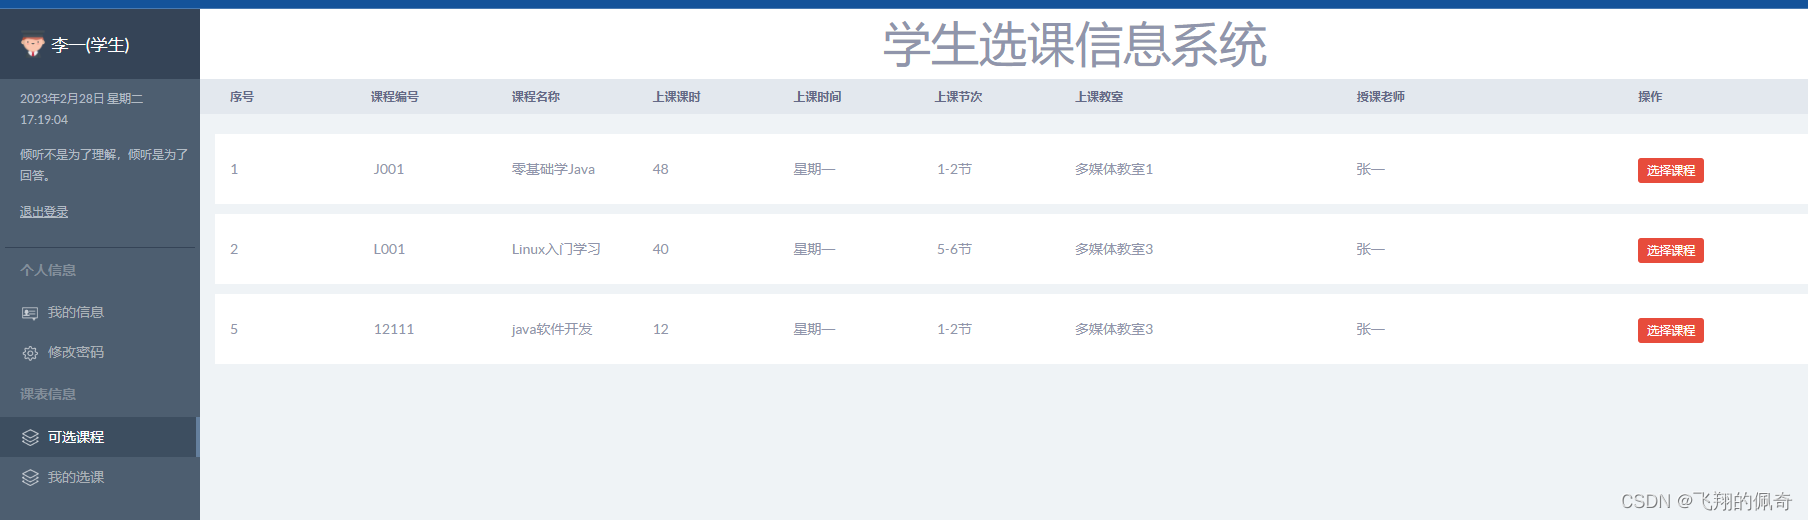The image size is (1808, 520).
Task: Click course code 12111
Action: pyautogui.click(x=394, y=329)
